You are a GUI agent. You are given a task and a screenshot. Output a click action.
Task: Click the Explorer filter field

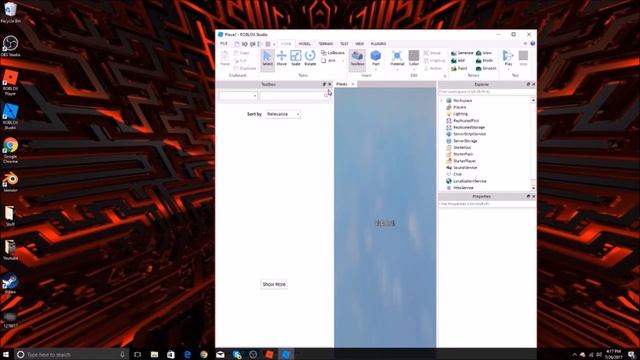tap(487, 92)
